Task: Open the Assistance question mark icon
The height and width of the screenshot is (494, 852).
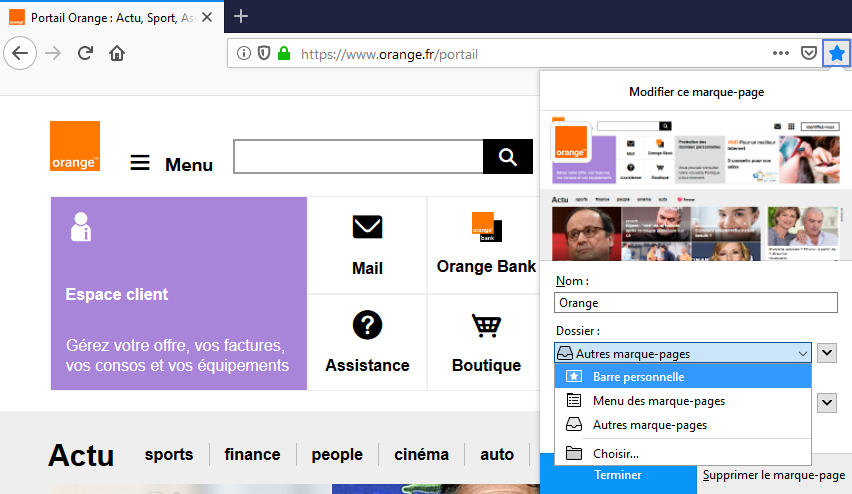Action: tap(367, 325)
